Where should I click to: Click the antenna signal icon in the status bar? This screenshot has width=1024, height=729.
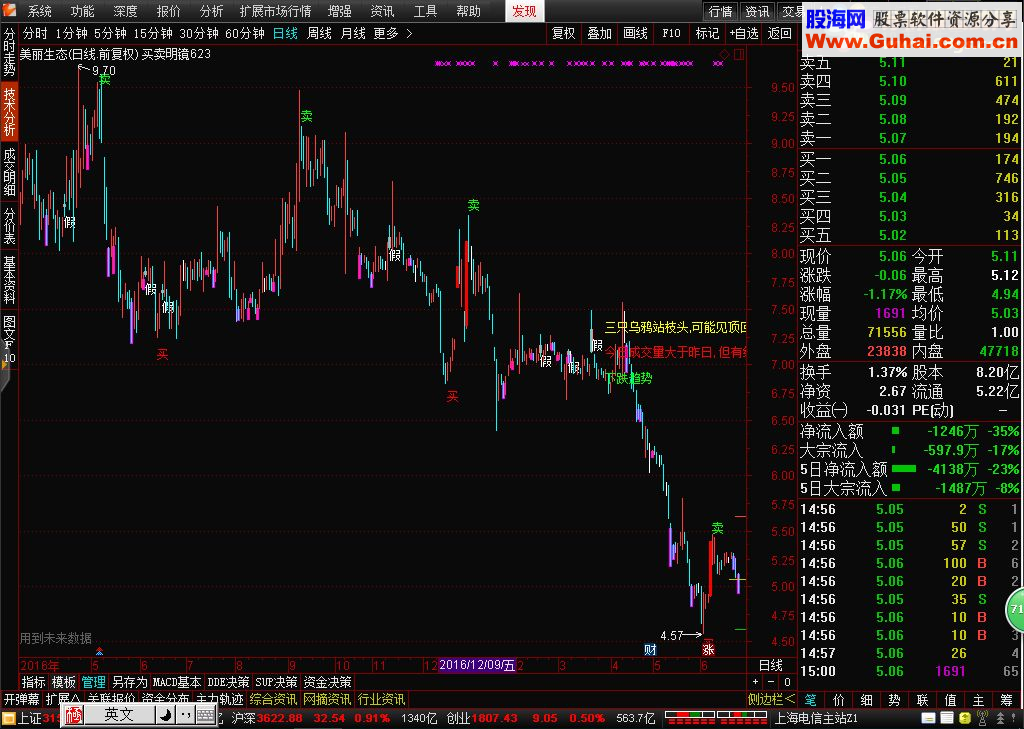(x=982, y=719)
